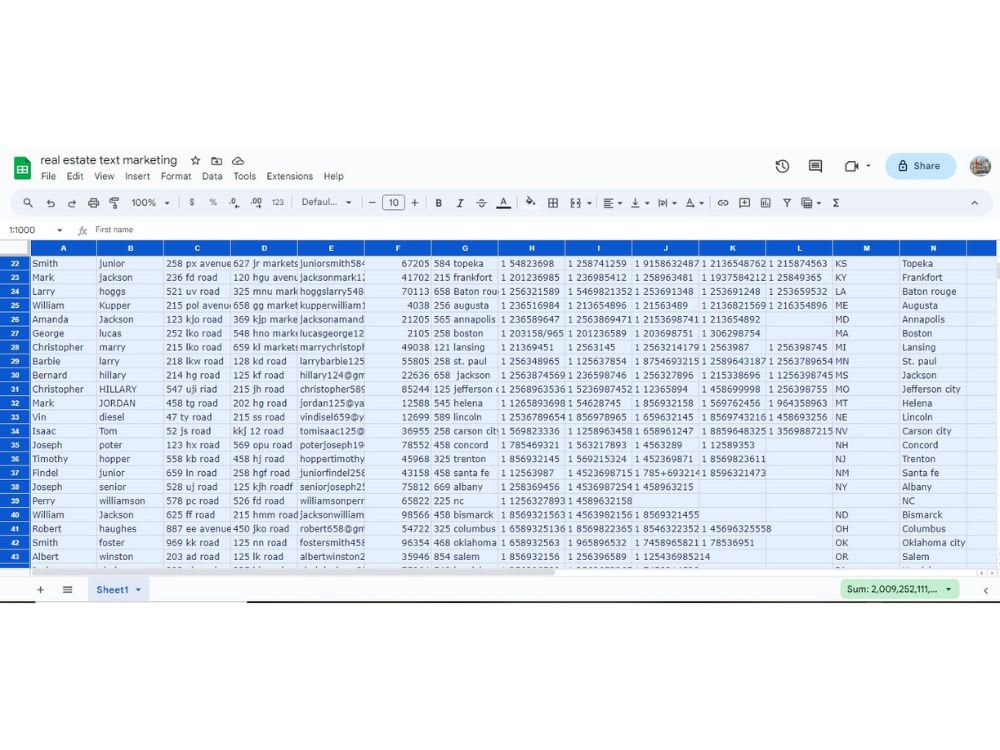The width and height of the screenshot is (1000, 750).
Task: Insert a link
Action: tap(723, 203)
